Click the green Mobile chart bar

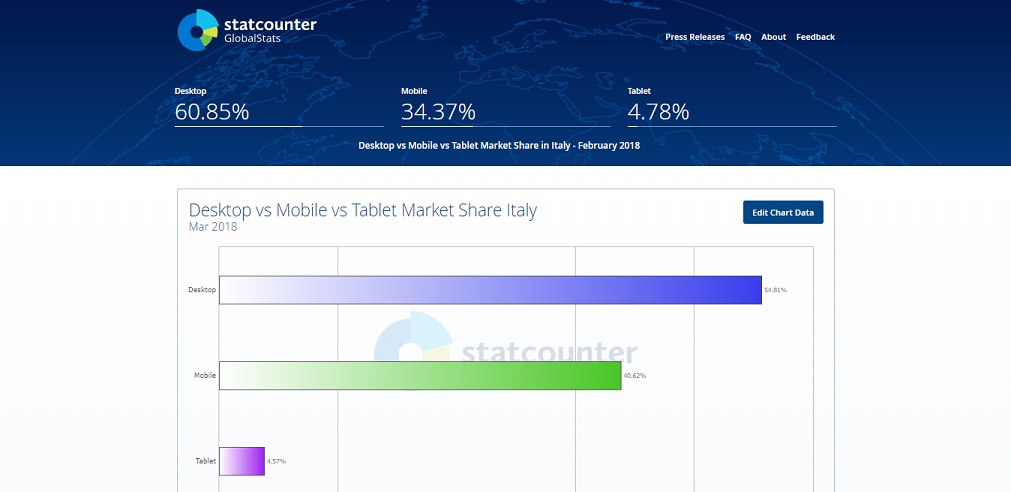[x=420, y=375]
